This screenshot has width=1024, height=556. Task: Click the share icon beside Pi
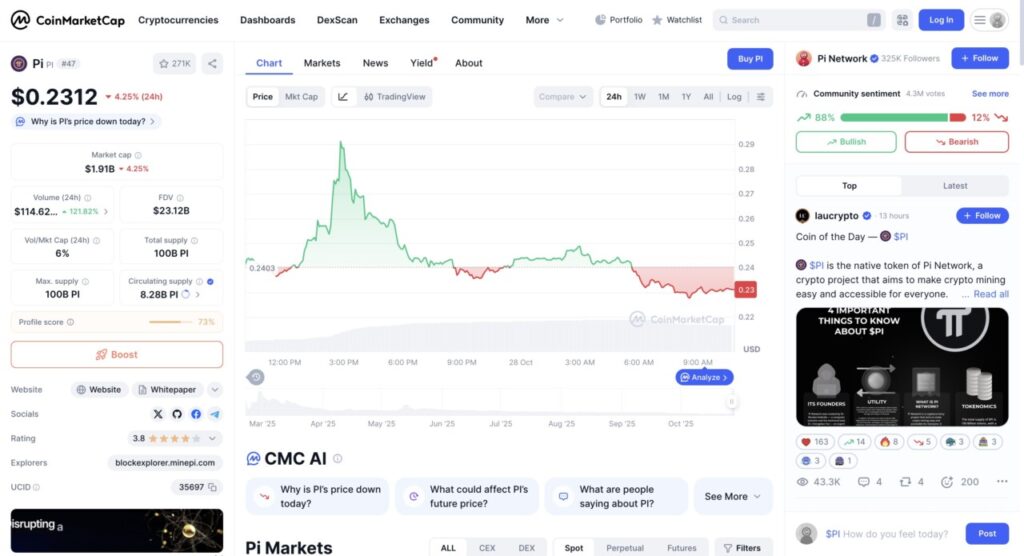pos(212,64)
